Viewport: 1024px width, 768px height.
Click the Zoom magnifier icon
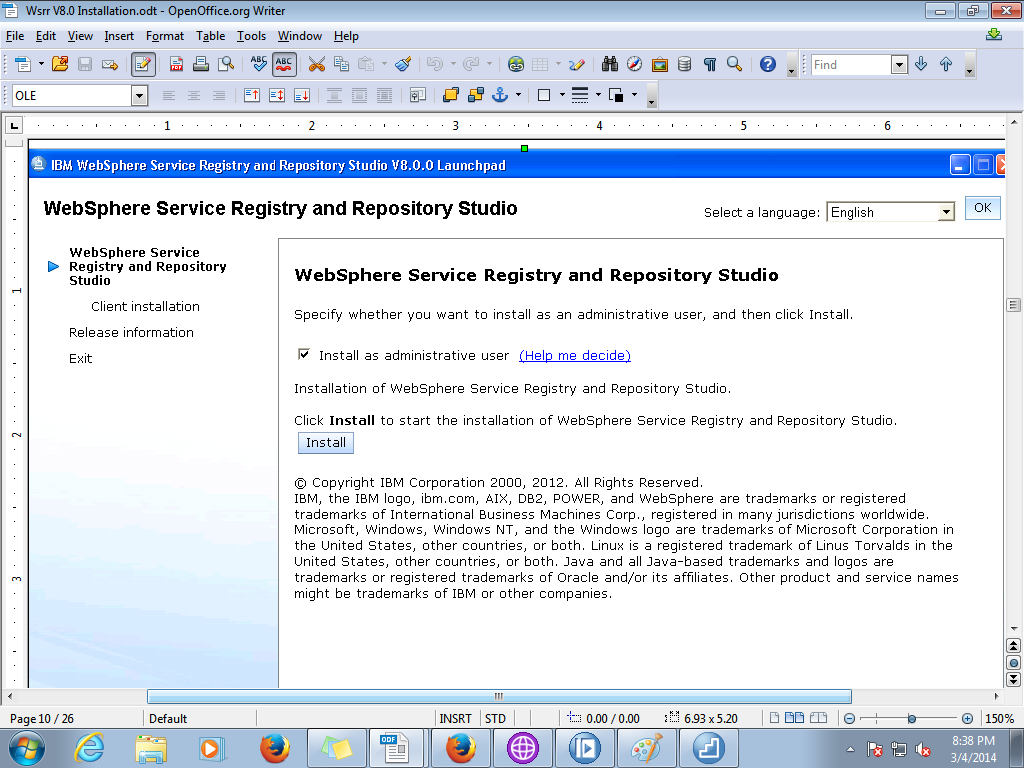coord(735,64)
